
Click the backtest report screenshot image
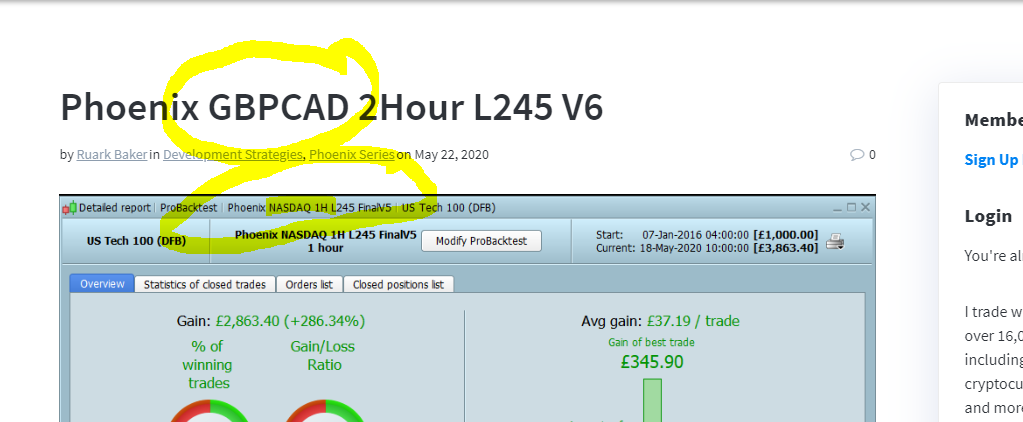click(x=467, y=309)
